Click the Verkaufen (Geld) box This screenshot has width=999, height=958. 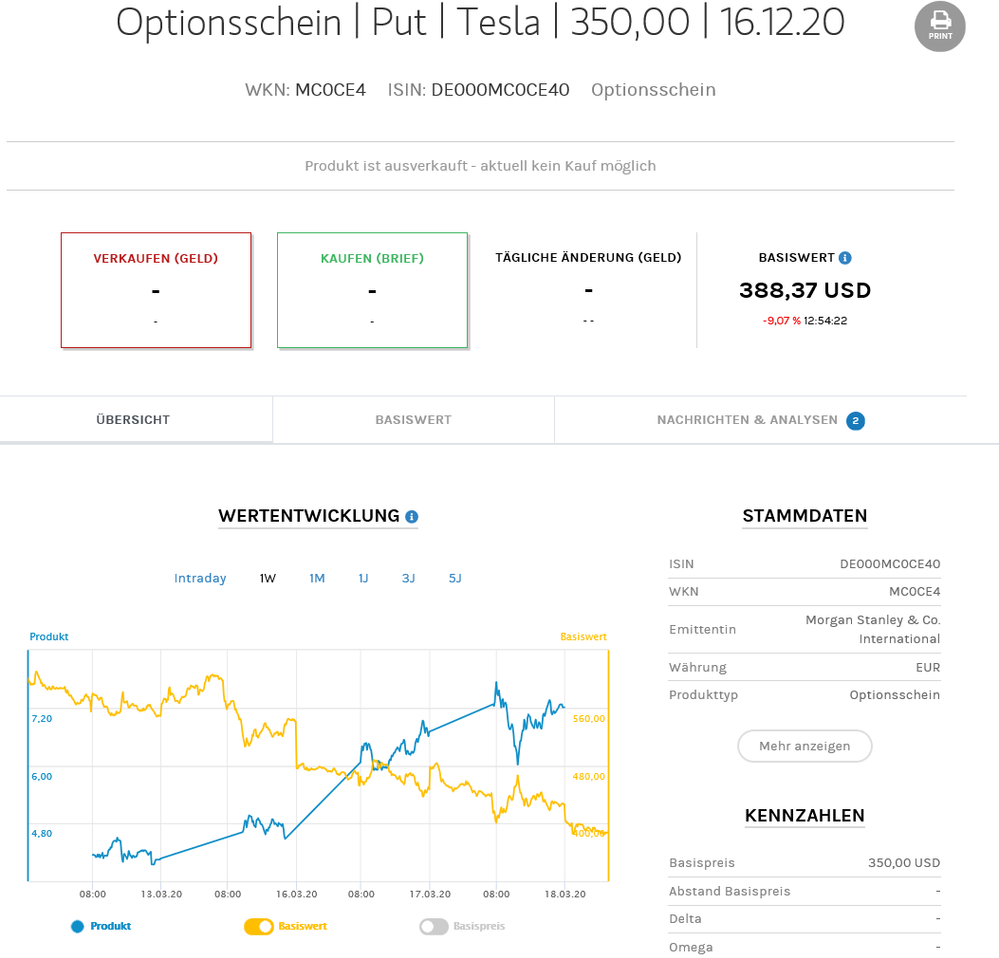point(156,290)
